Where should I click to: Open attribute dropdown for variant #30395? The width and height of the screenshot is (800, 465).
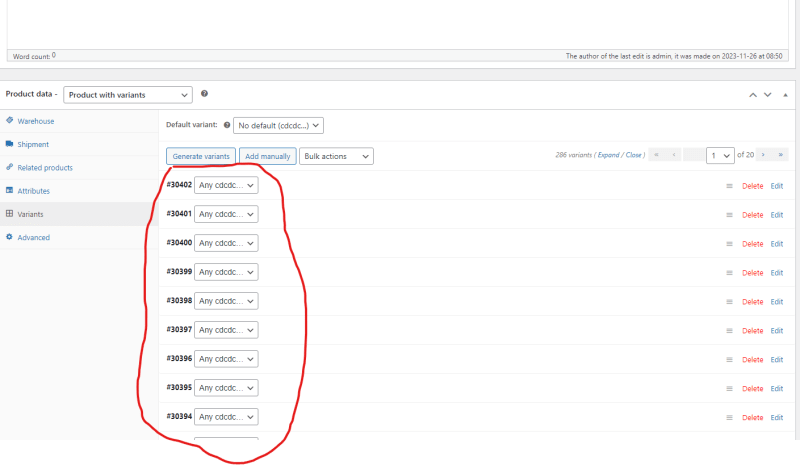pyautogui.click(x=226, y=388)
